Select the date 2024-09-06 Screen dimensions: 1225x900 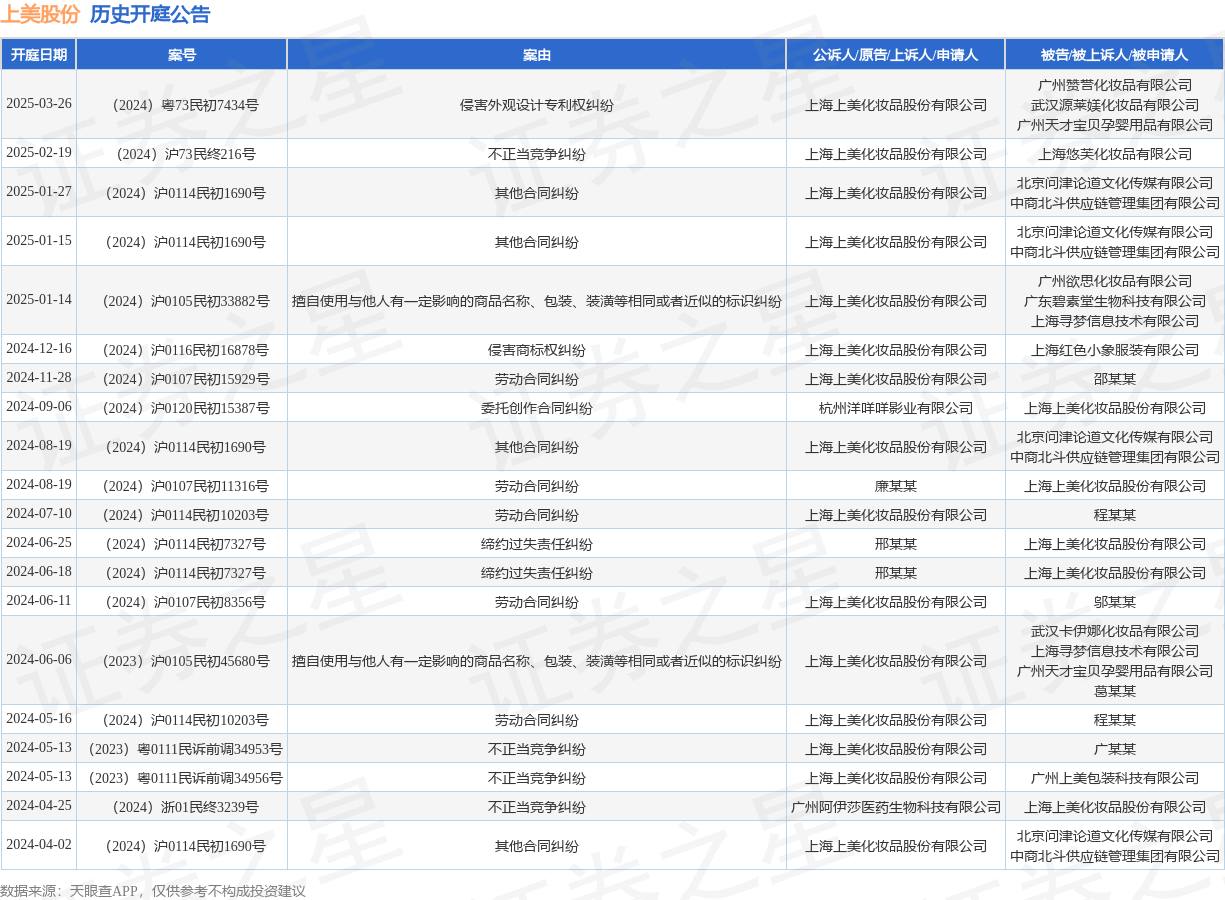point(39,407)
